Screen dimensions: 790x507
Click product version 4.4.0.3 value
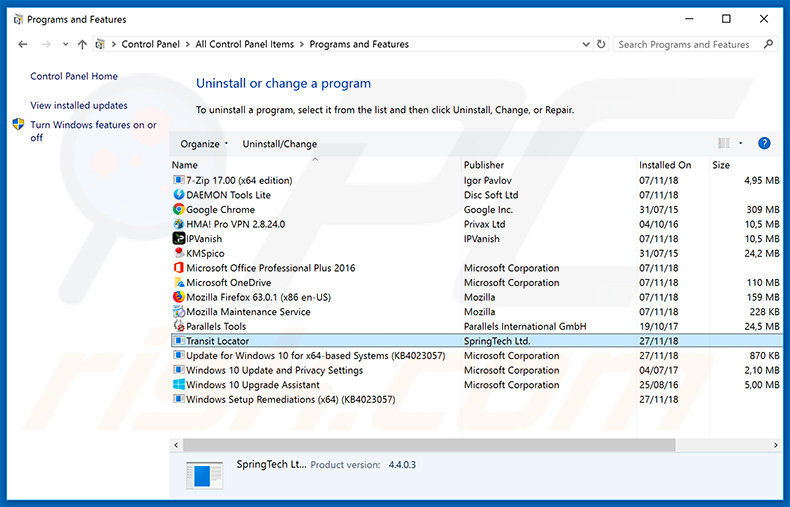[x=402, y=465]
